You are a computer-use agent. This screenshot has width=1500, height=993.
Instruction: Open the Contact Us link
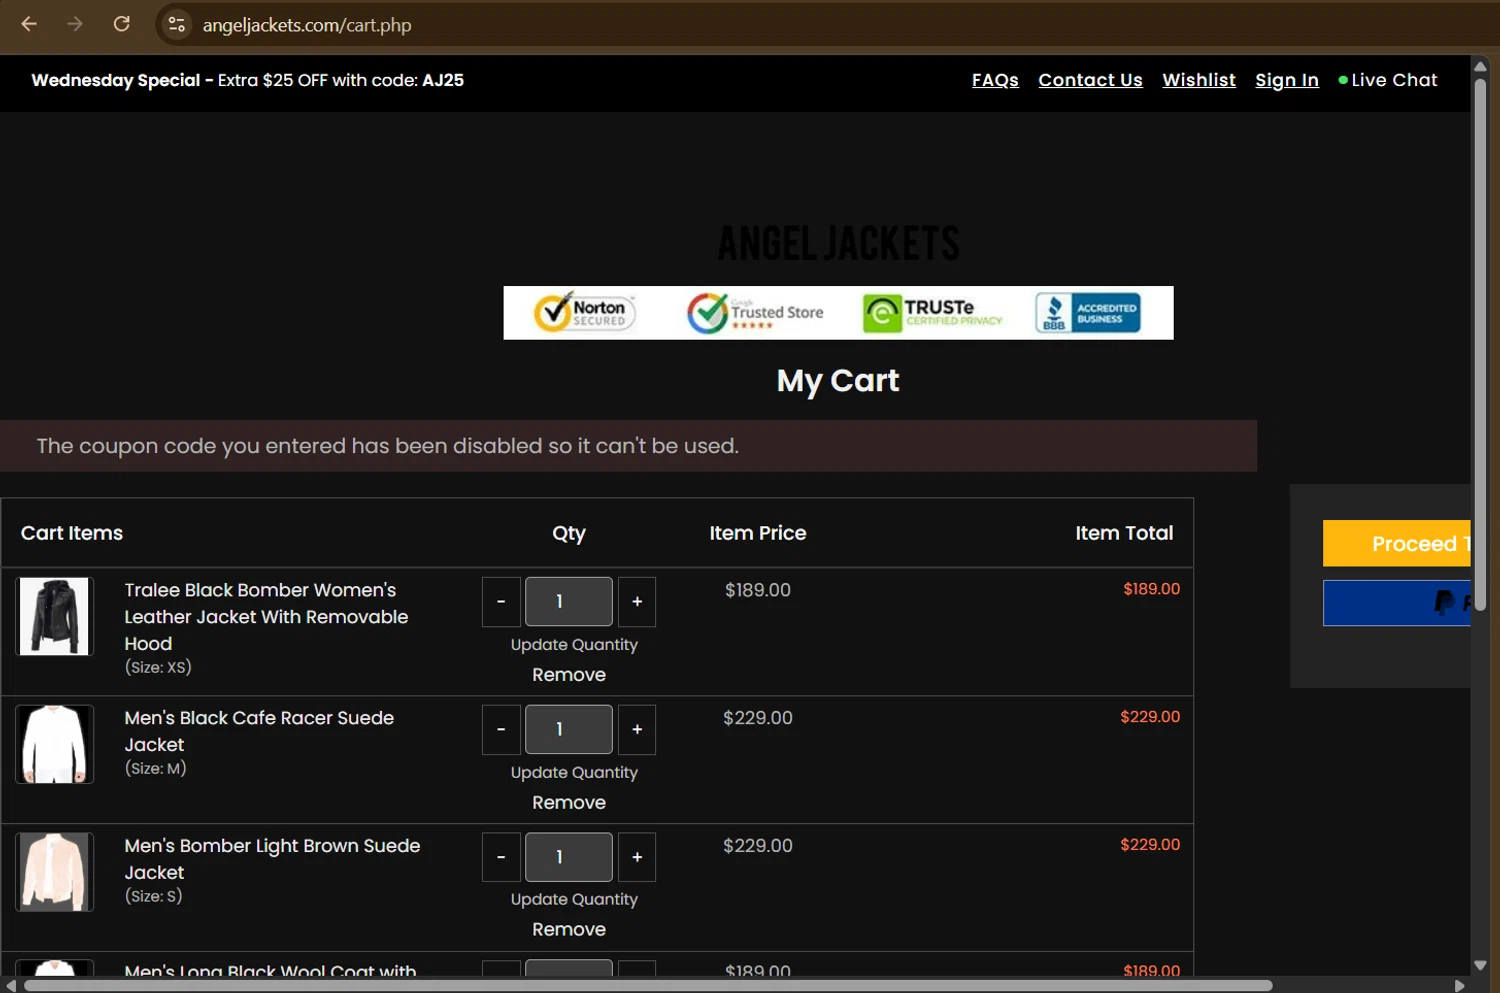coord(1090,80)
